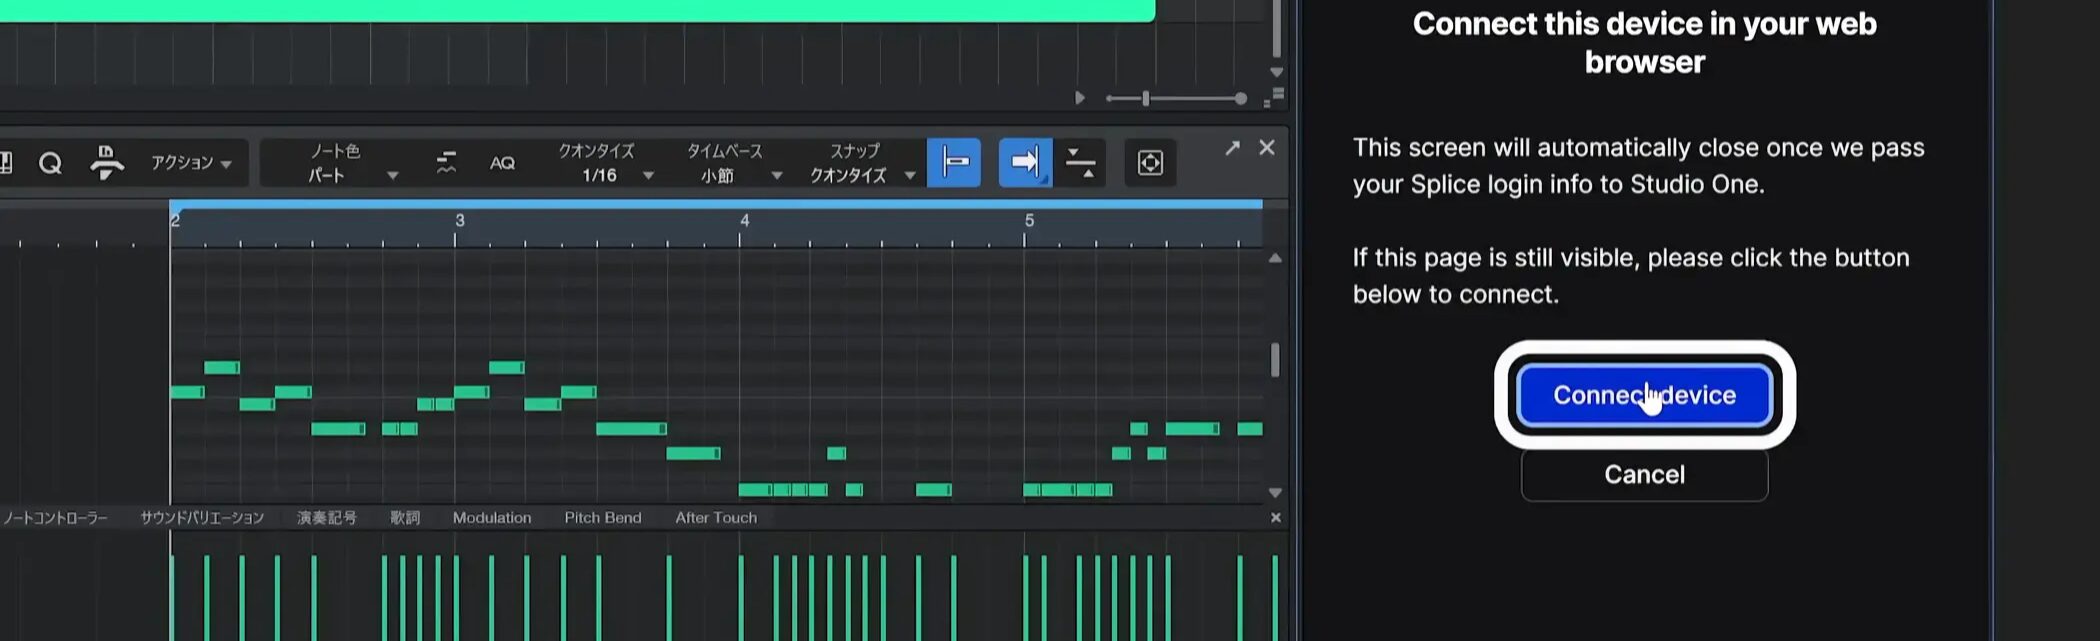Open the アクション dropdown menu

(191, 163)
